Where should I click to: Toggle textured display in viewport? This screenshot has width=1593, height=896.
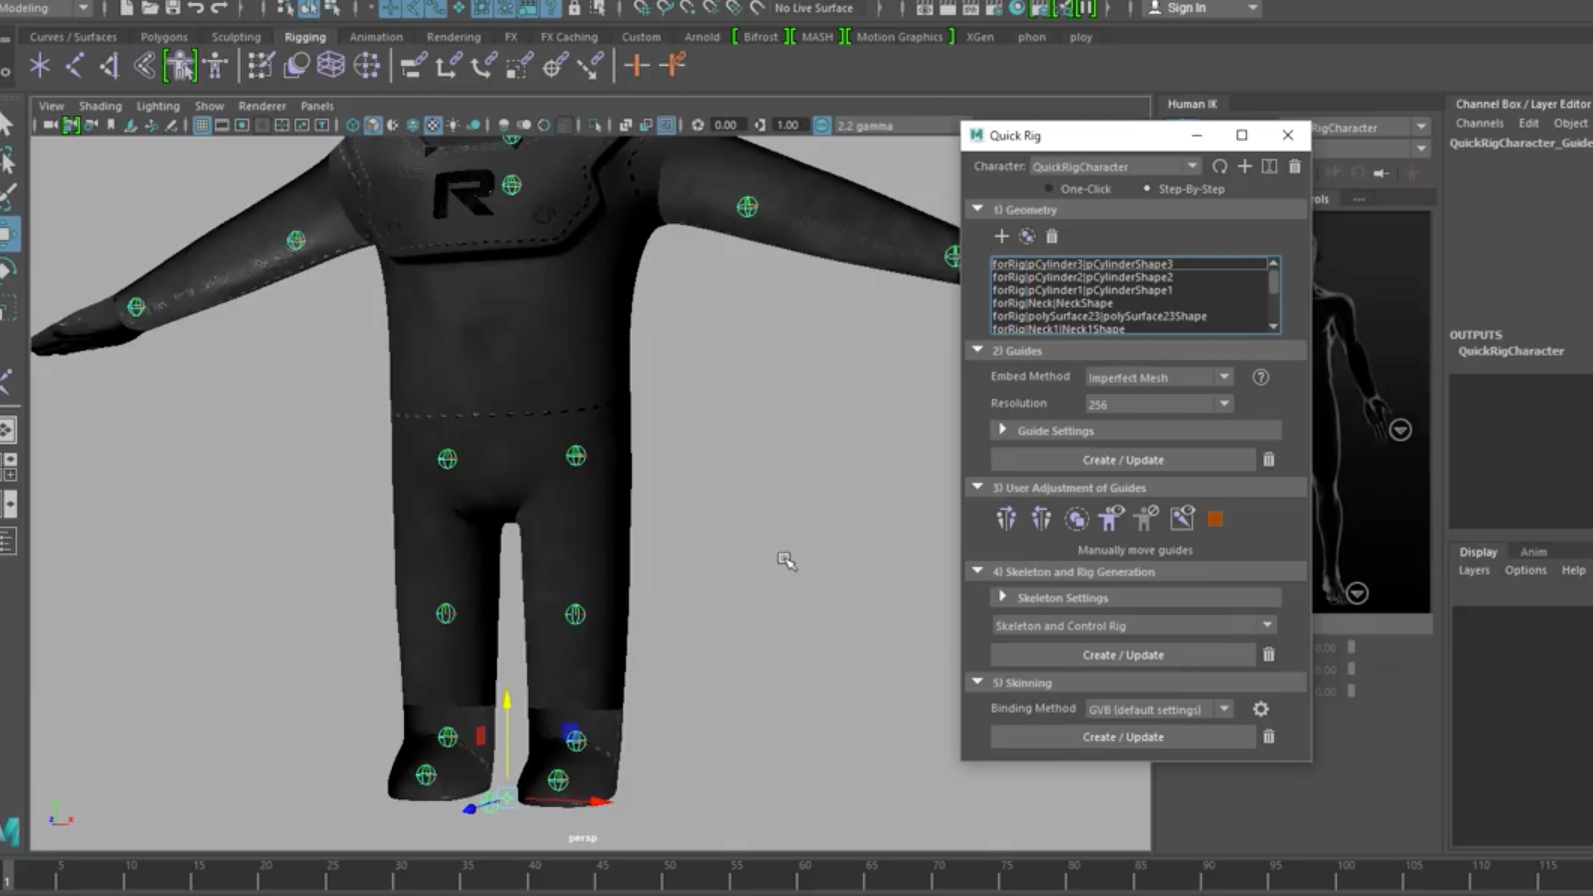[433, 125]
